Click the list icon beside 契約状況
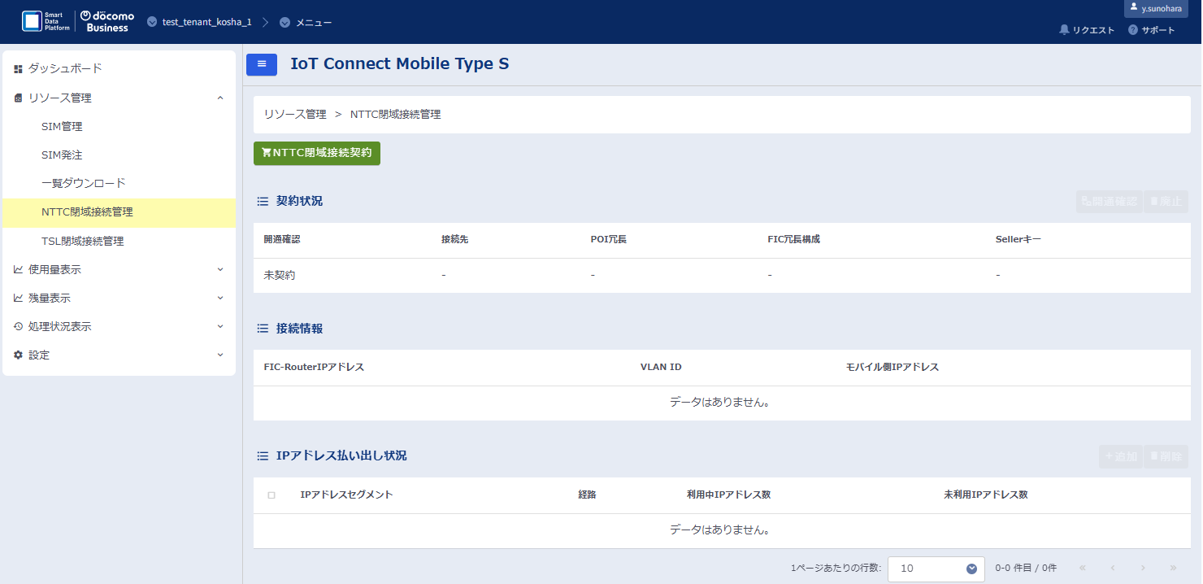This screenshot has height=584, width=1203. [263, 201]
